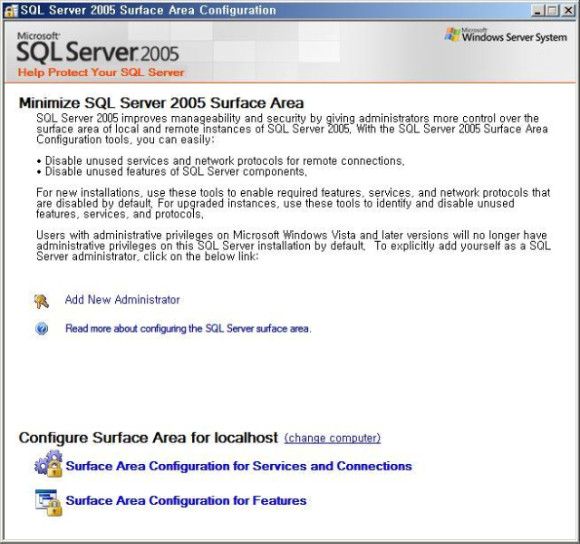580x544 pixels.
Task: Click the bullet 'Disable unused services and network protocols'
Action: click(220, 161)
